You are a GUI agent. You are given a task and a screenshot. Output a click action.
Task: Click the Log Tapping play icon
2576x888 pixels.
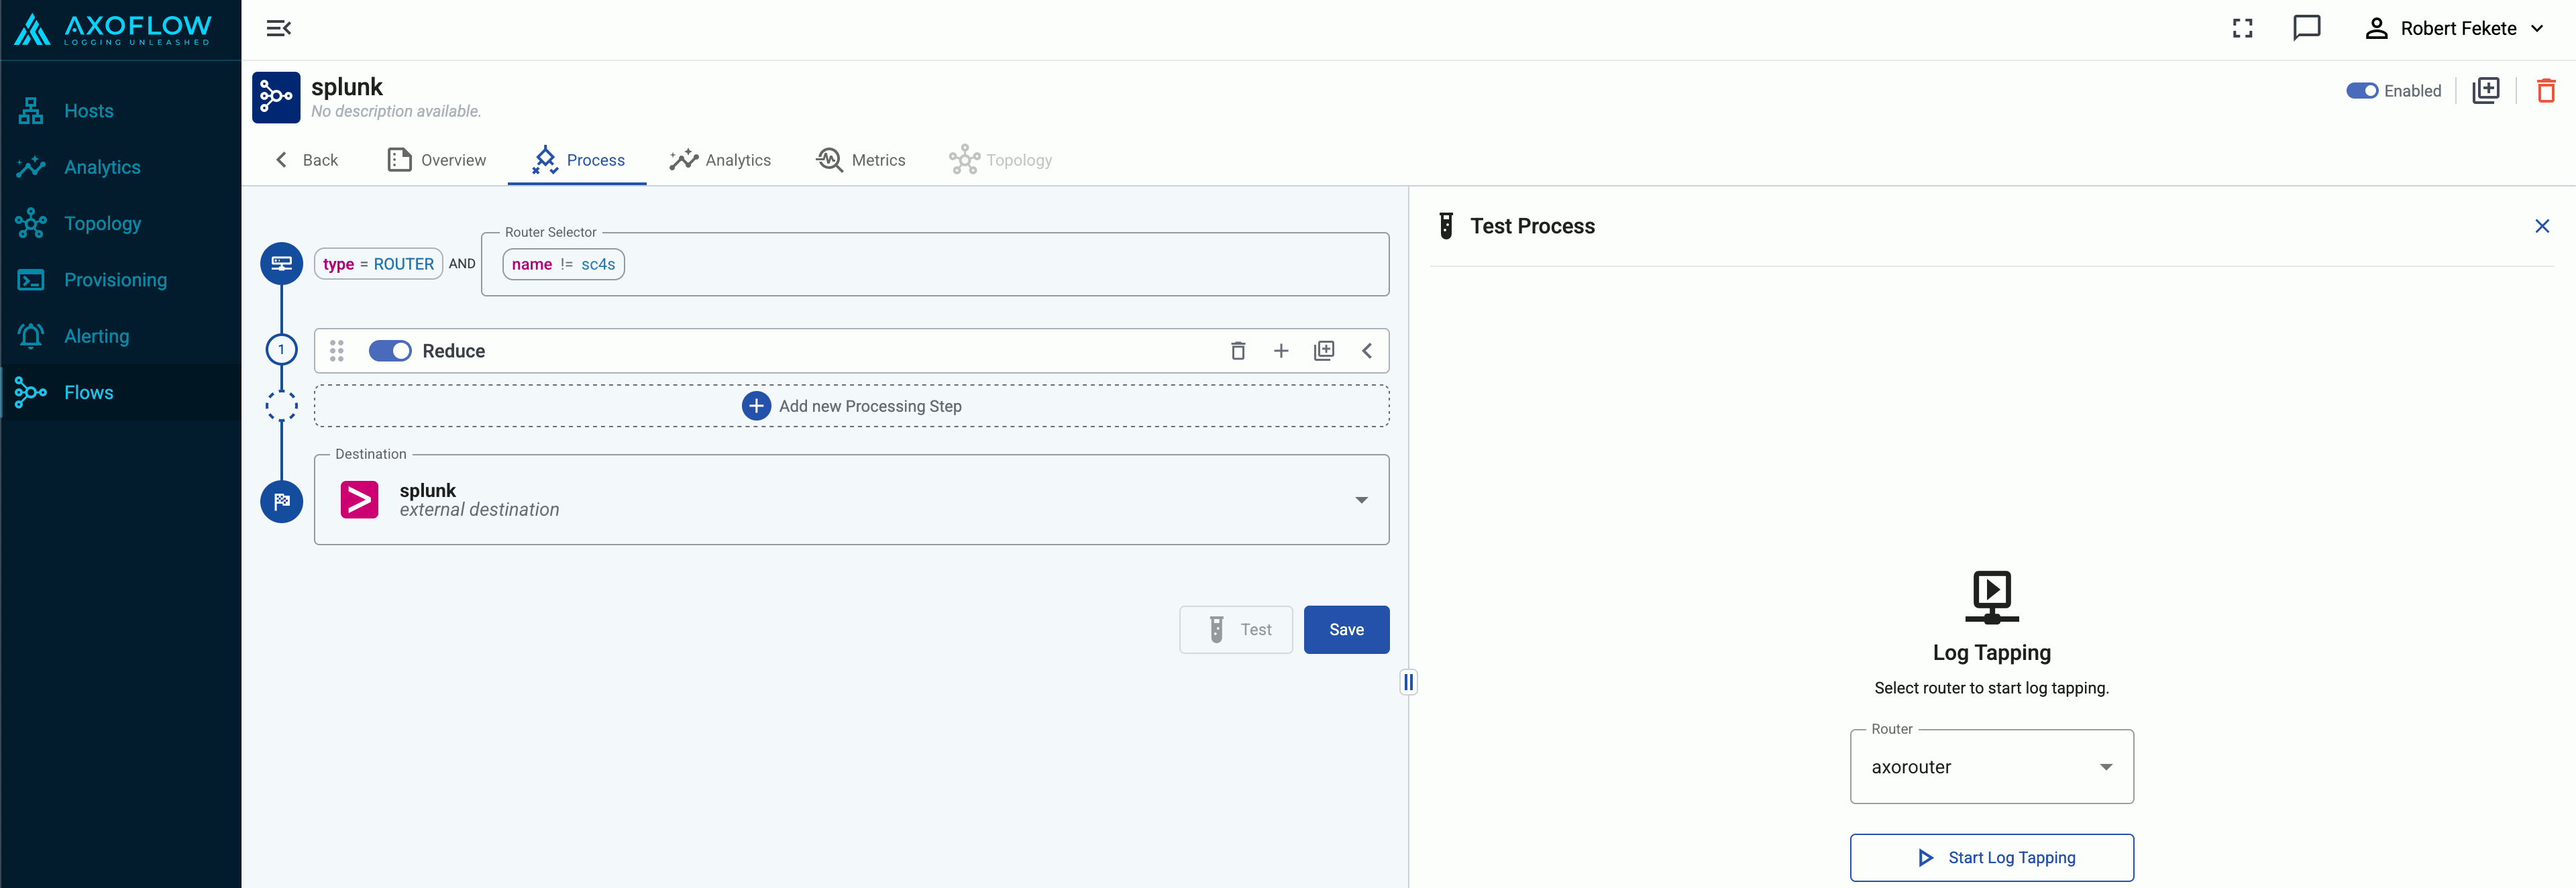(x=1992, y=597)
